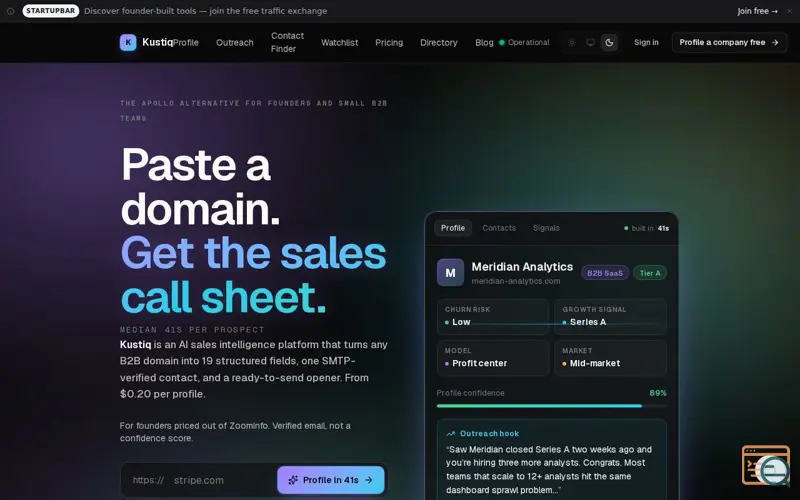The image size is (800, 500).
Task: Open the Directory nav item
Action: click(x=439, y=43)
